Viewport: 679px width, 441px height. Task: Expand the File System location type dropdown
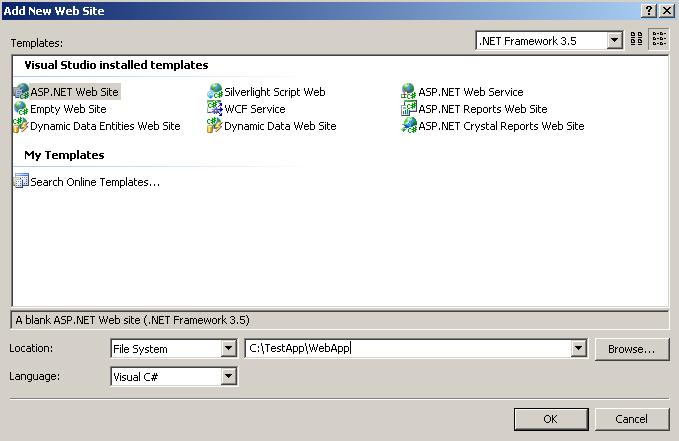coord(228,349)
